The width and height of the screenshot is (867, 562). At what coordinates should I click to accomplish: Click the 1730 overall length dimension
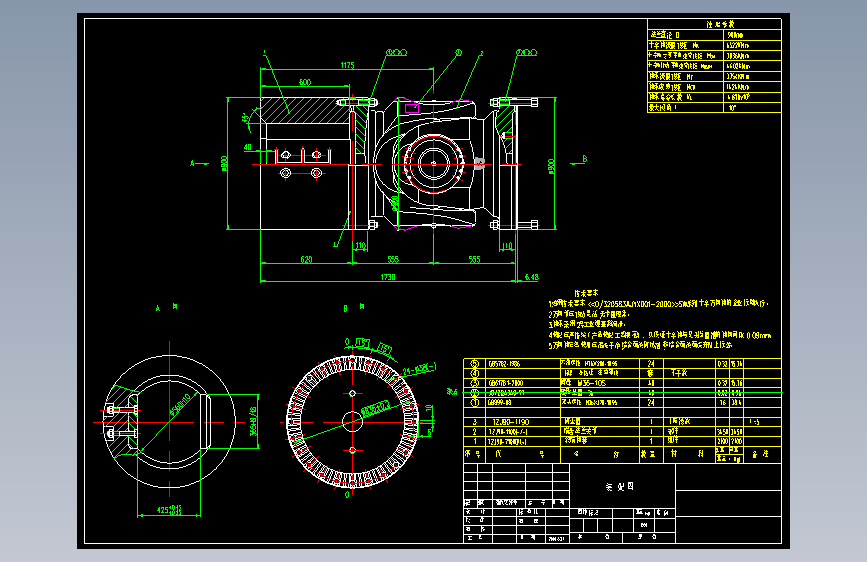coord(388,277)
